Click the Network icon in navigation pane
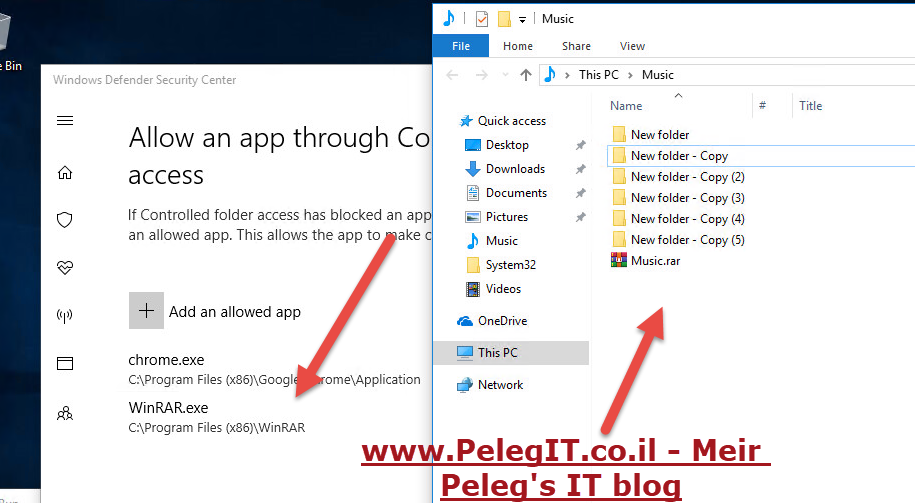915x503 pixels. [x=465, y=385]
